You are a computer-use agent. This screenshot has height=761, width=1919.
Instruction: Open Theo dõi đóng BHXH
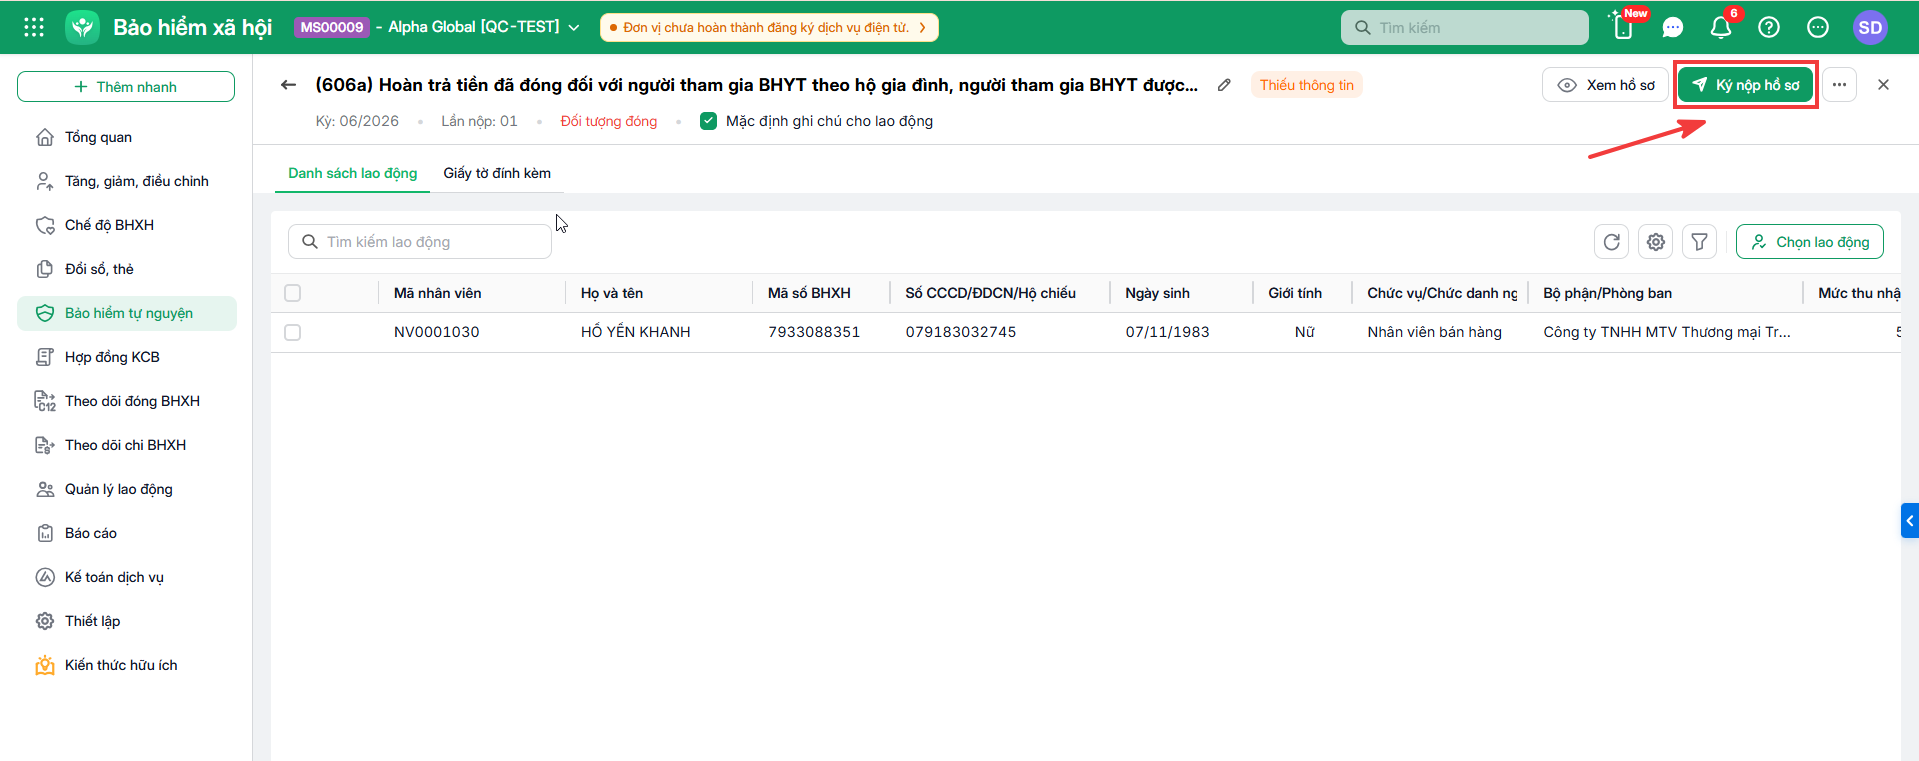(127, 401)
